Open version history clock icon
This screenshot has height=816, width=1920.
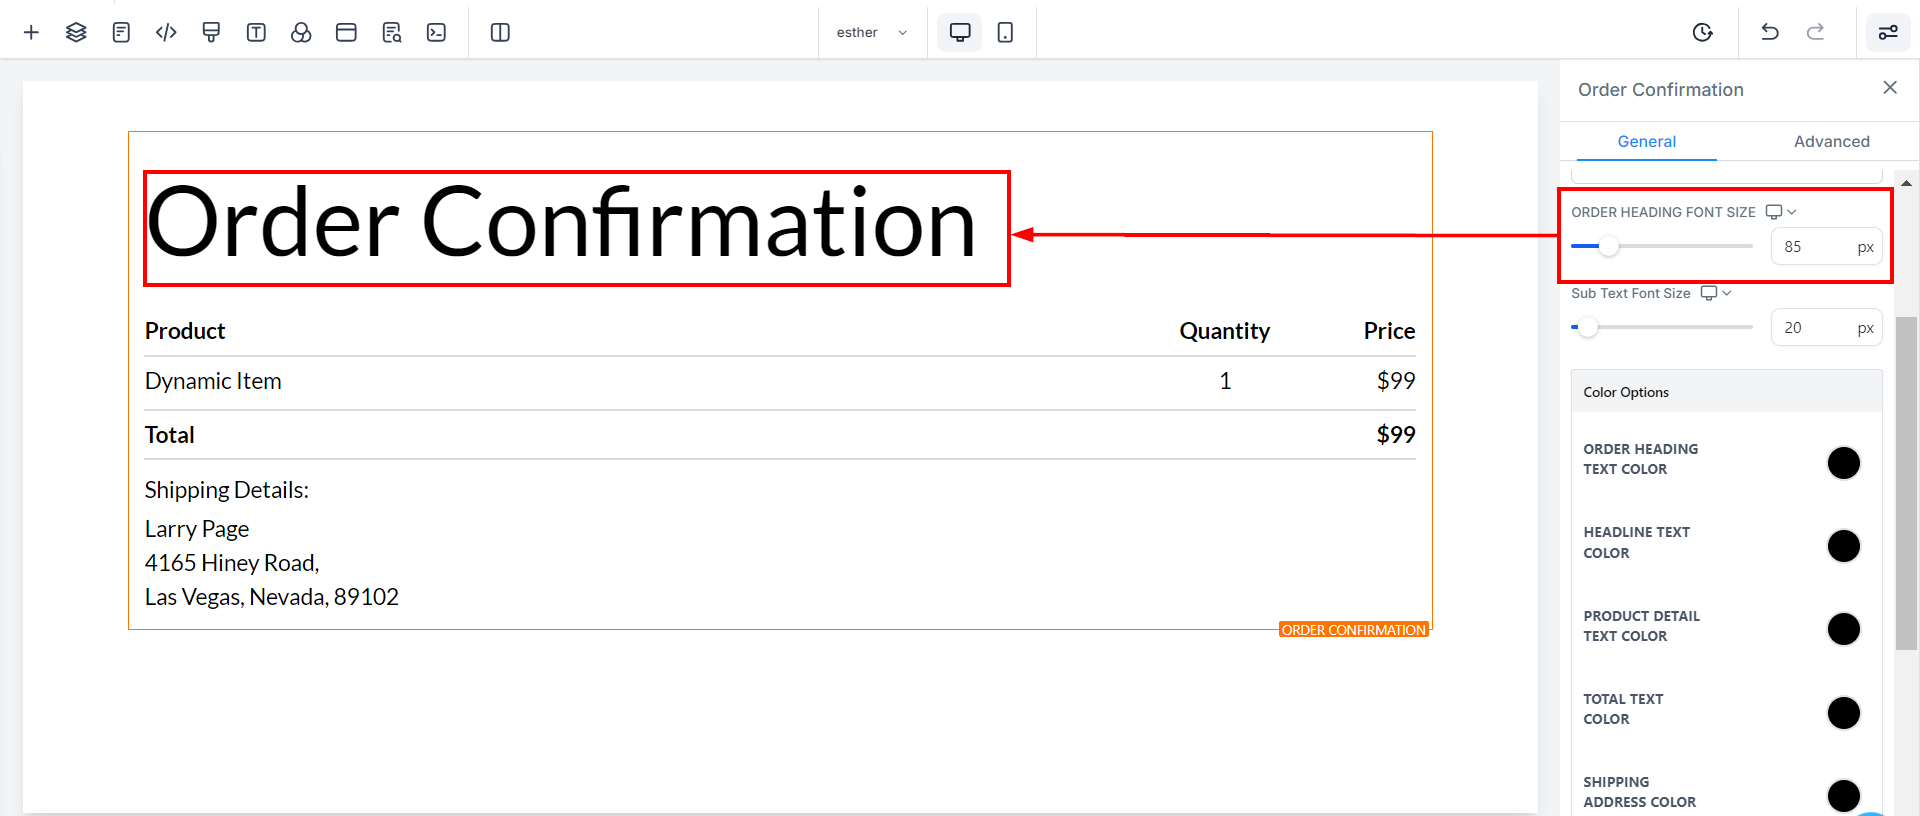[1703, 32]
